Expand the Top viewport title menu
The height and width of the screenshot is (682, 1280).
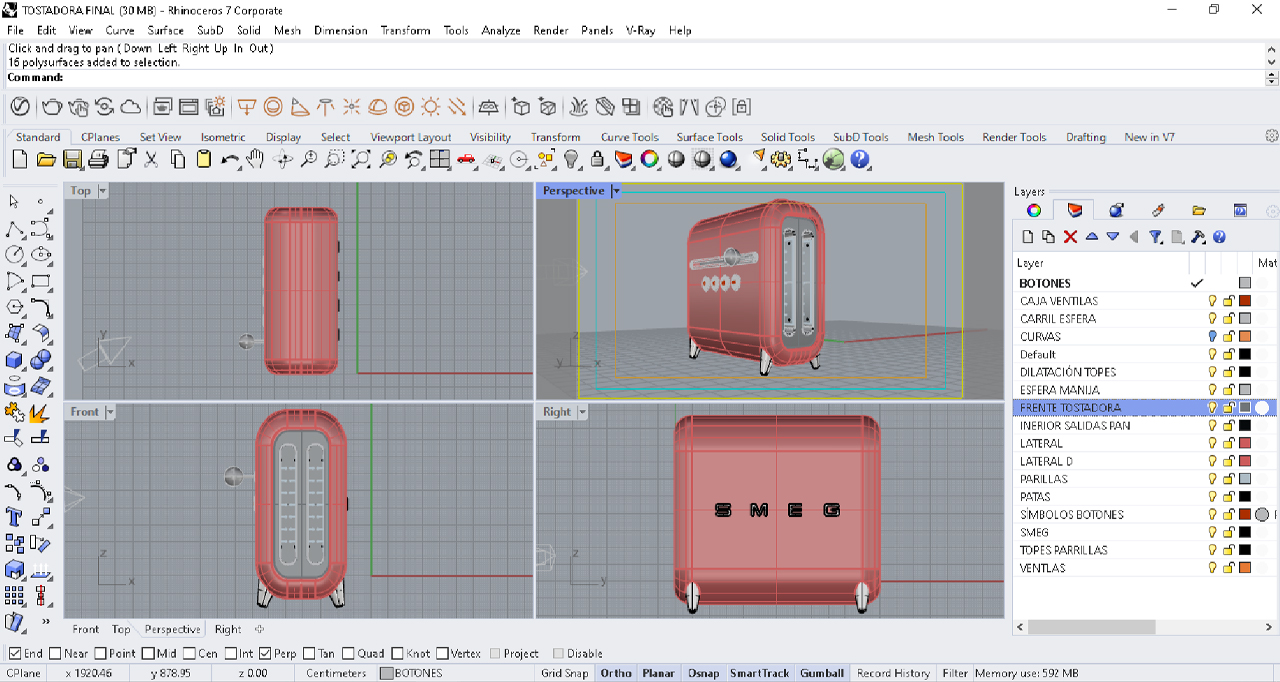pyautogui.click(x=102, y=191)
